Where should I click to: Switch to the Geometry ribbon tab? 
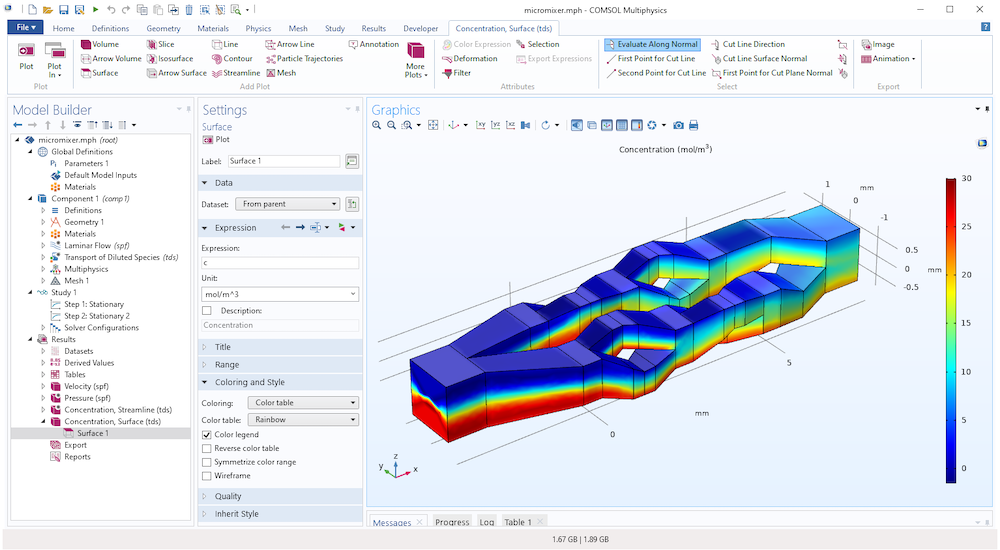pos(163,28)
